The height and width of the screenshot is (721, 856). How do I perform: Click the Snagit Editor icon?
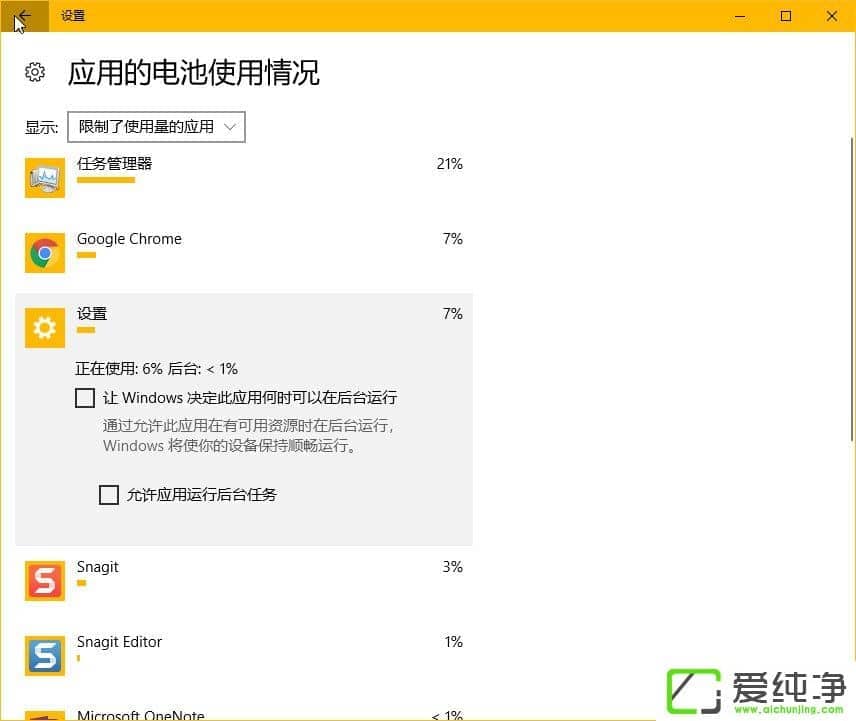44,655
